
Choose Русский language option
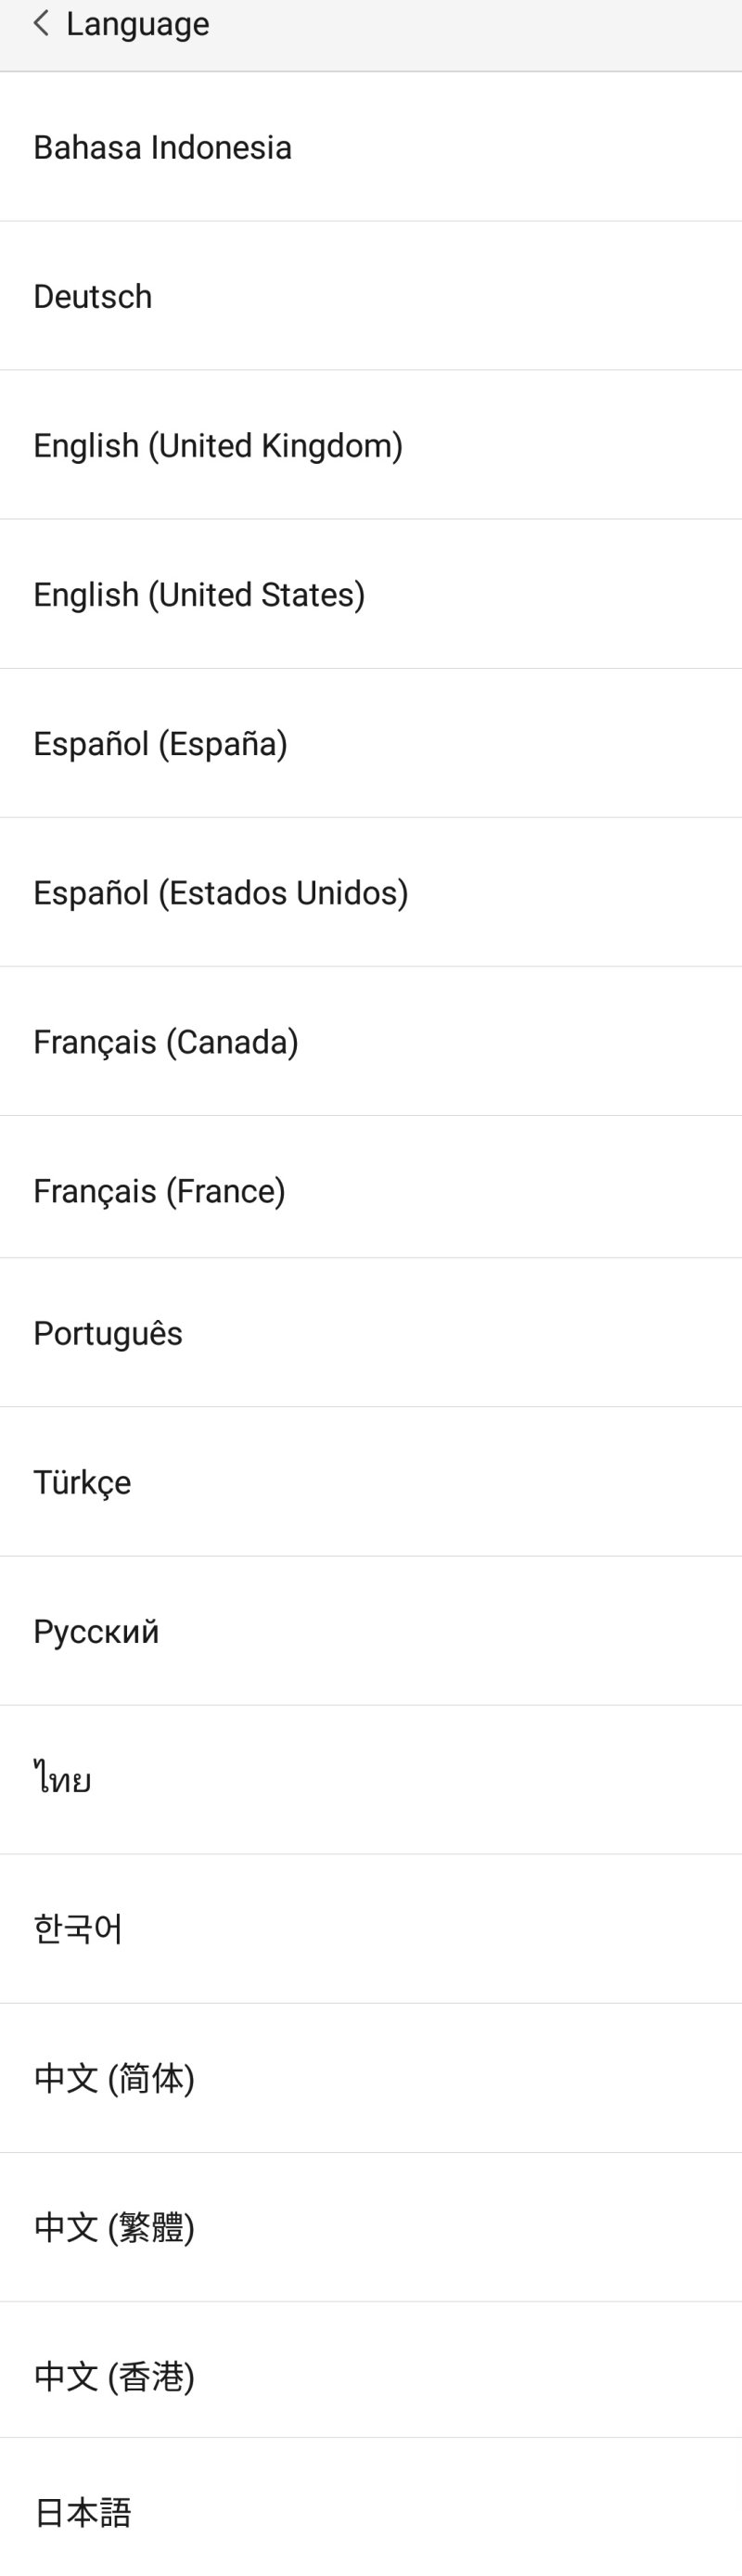pyautogui.click(x=96, y=1632)
